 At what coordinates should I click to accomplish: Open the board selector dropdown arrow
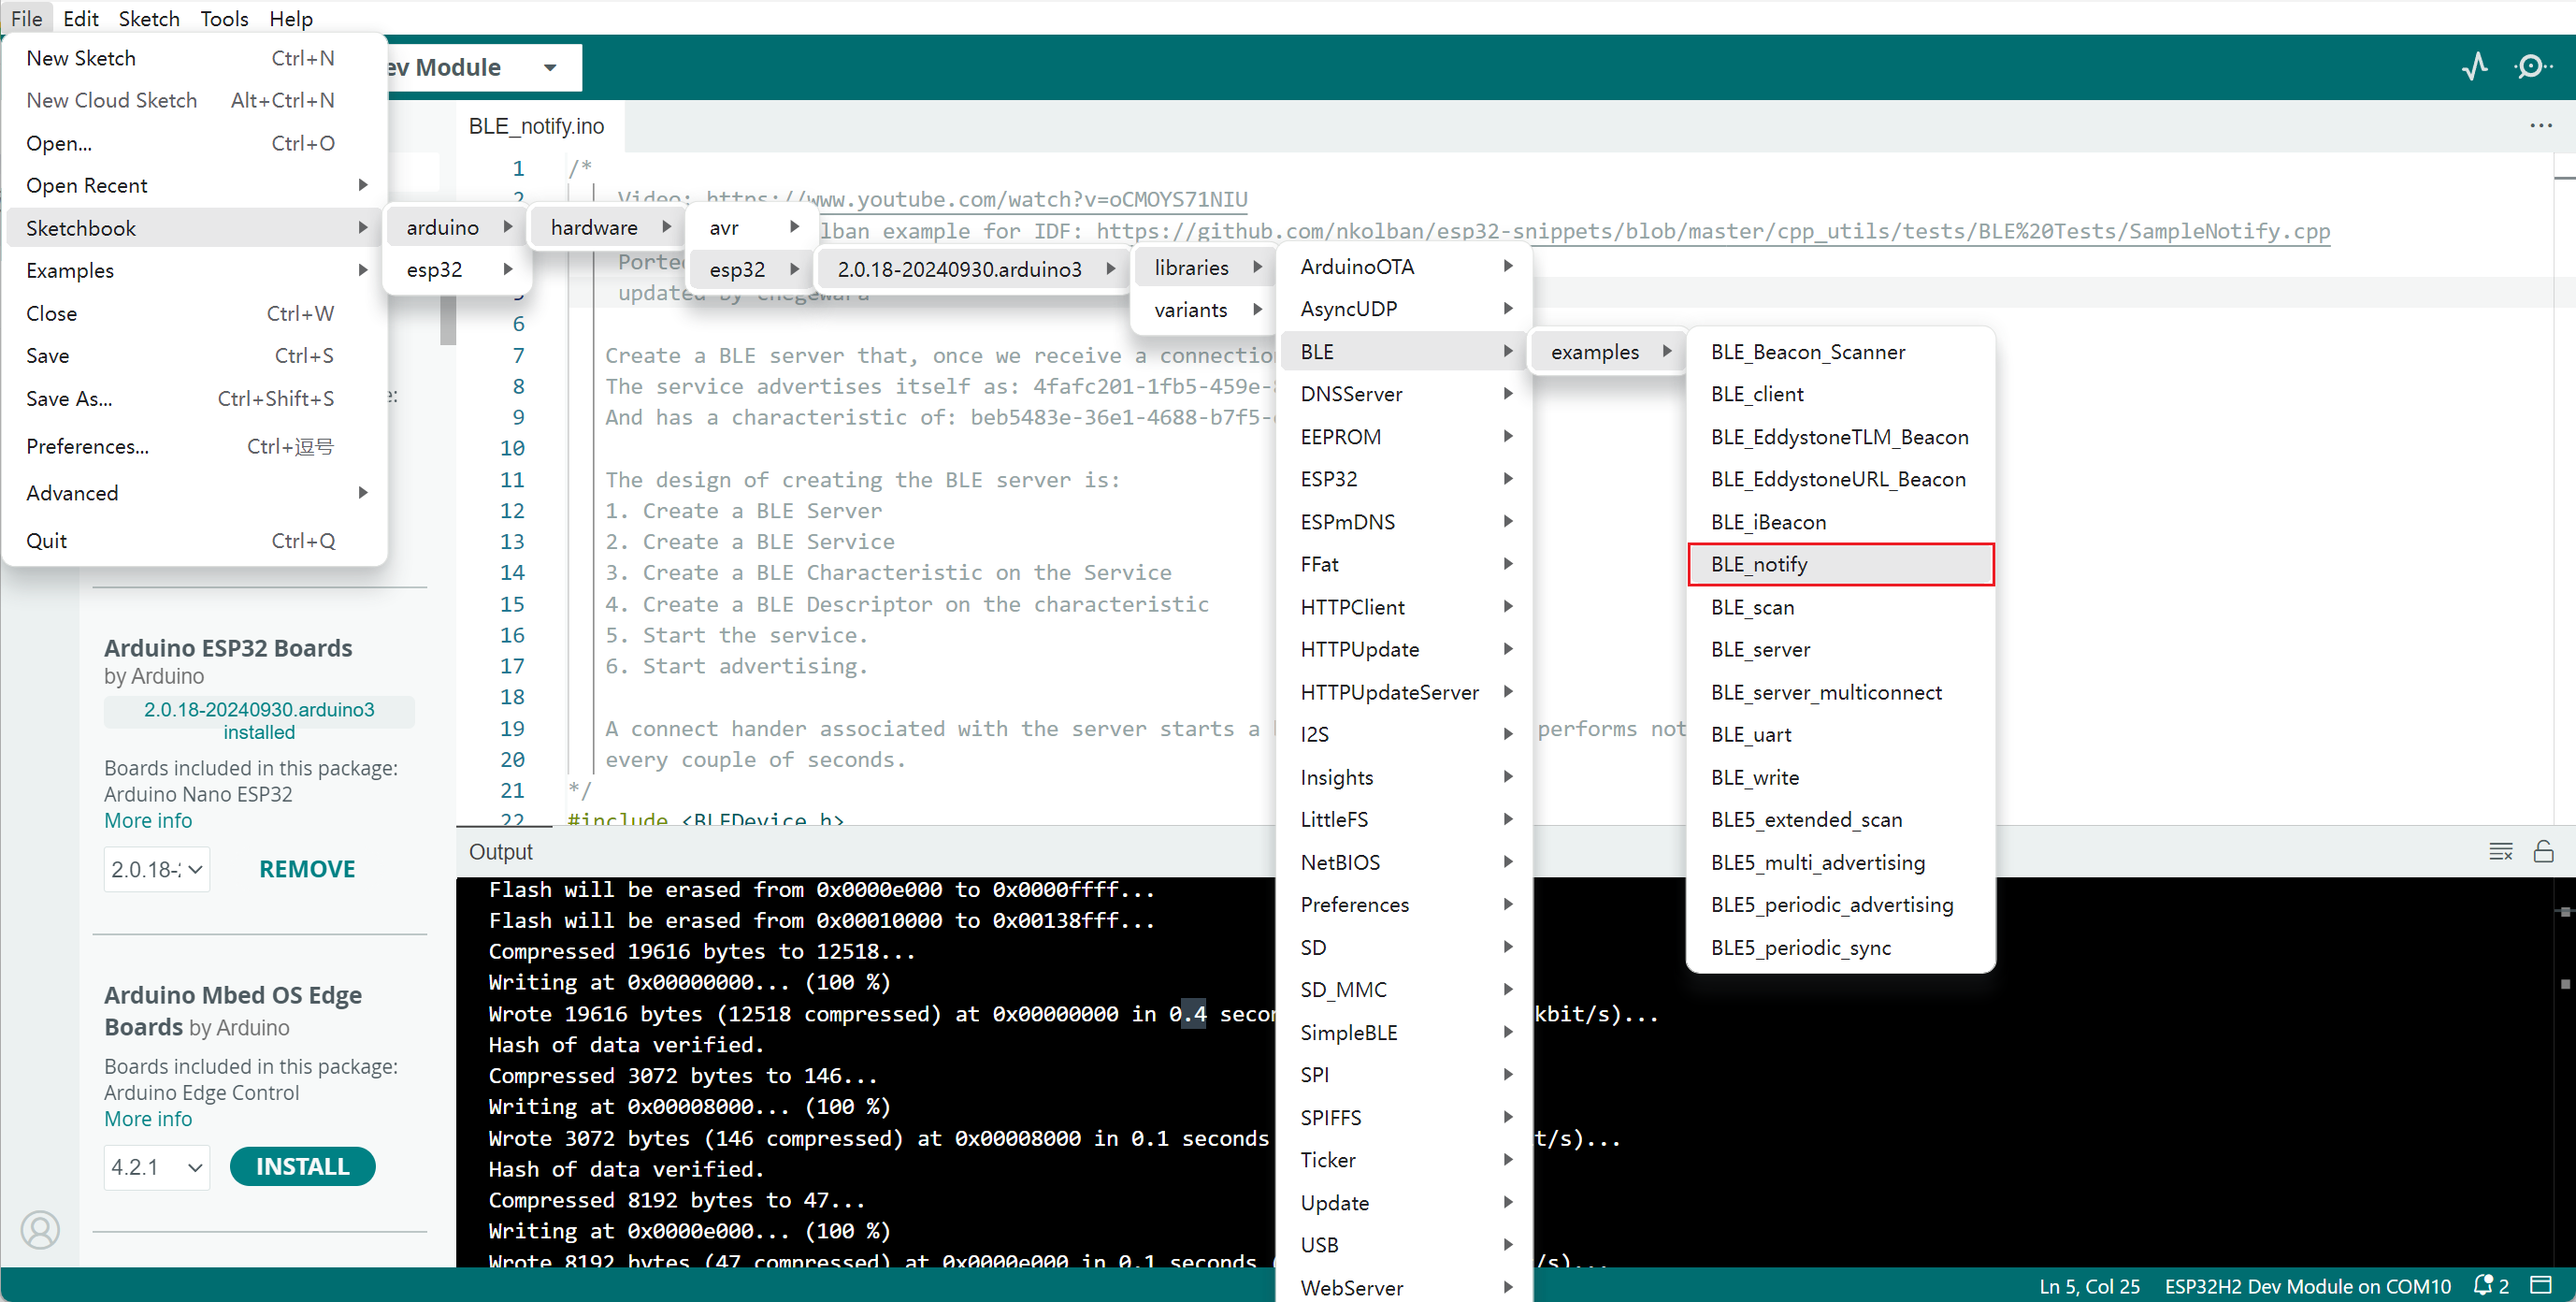[x=549, y=68]
